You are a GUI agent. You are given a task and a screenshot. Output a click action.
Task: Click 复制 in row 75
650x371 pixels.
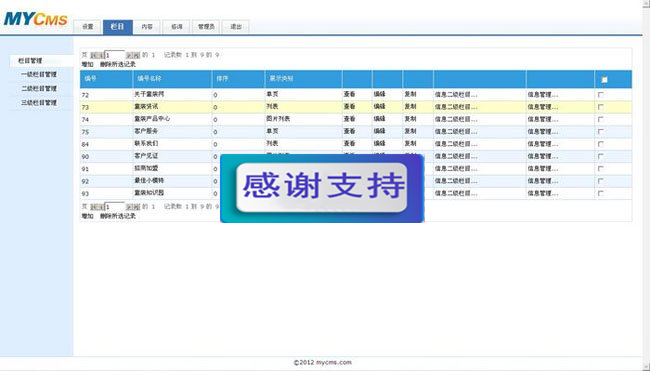(x=410, y=131)
